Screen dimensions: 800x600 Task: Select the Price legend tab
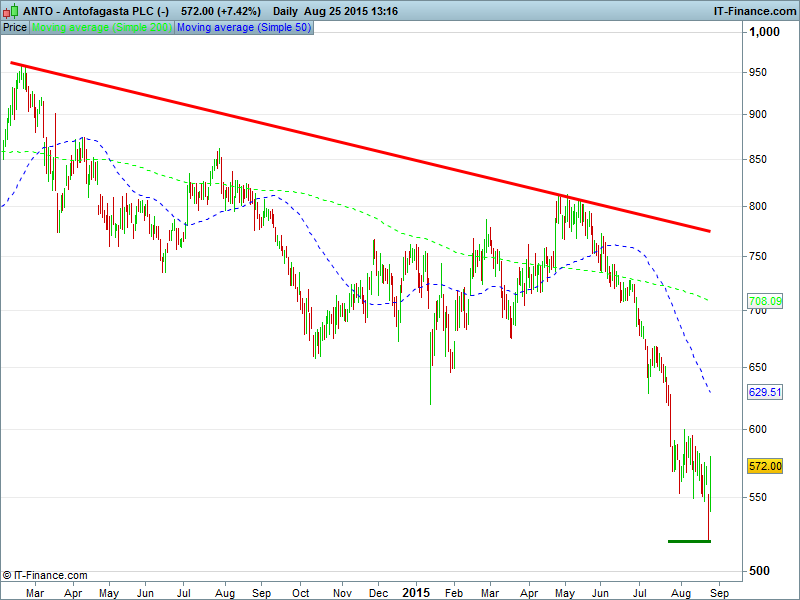15,28
